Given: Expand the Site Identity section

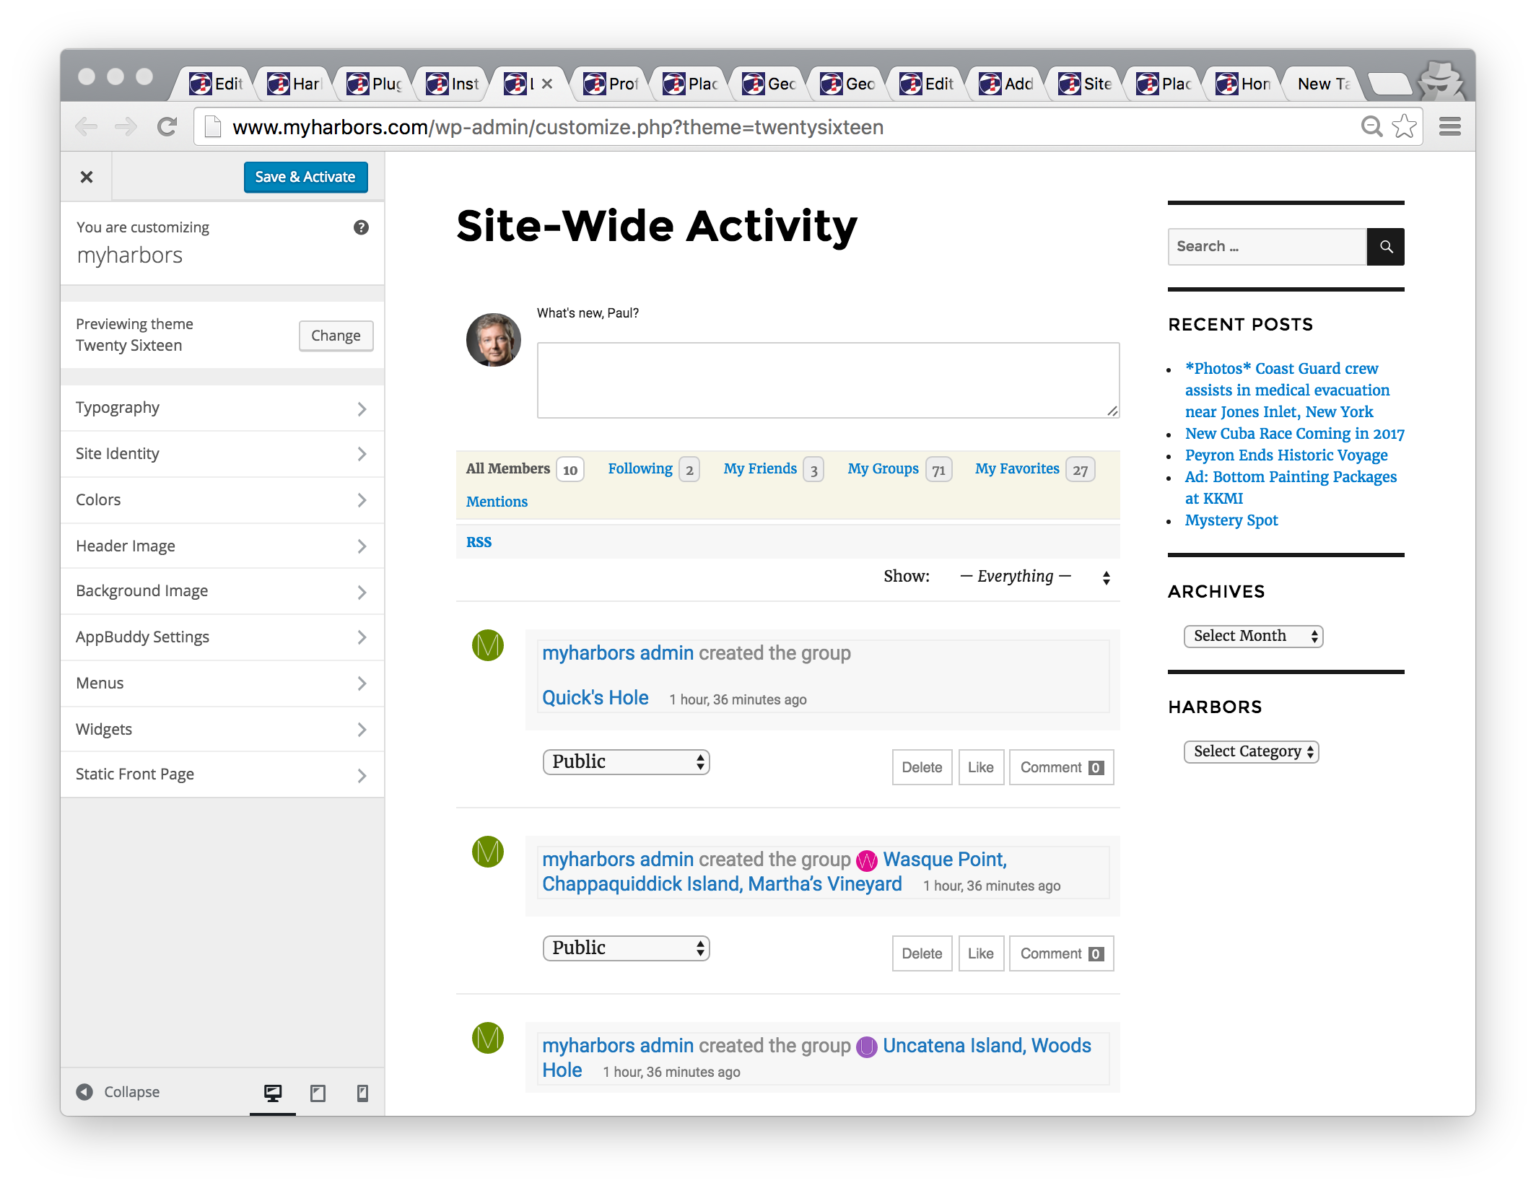Looking at the screenshot, I should [222, 454].
